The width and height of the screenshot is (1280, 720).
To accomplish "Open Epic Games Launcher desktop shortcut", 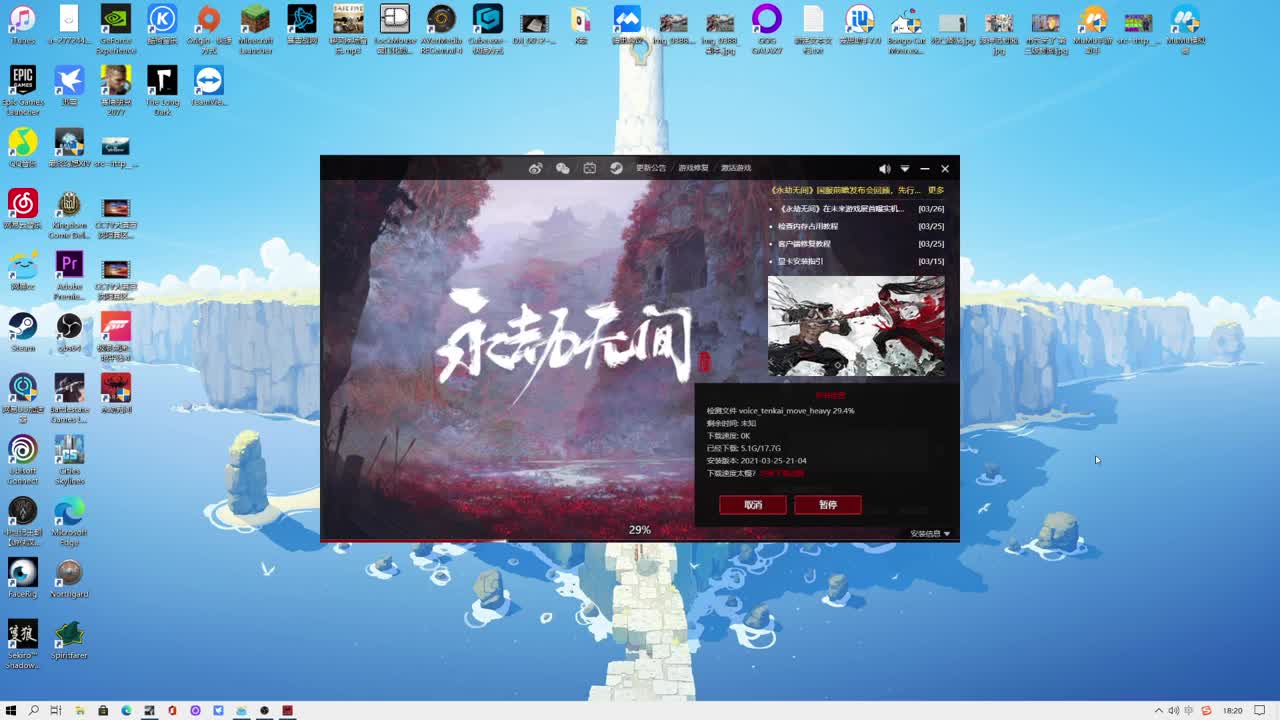I will point(22,90).
